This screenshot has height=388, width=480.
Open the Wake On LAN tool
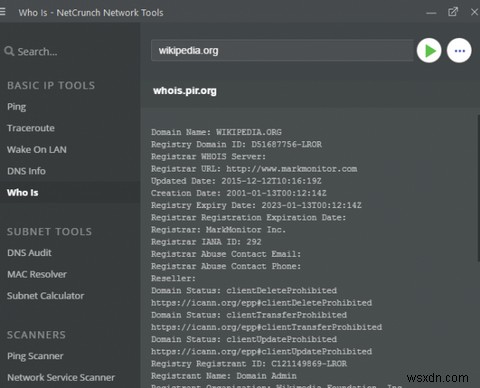37,149
